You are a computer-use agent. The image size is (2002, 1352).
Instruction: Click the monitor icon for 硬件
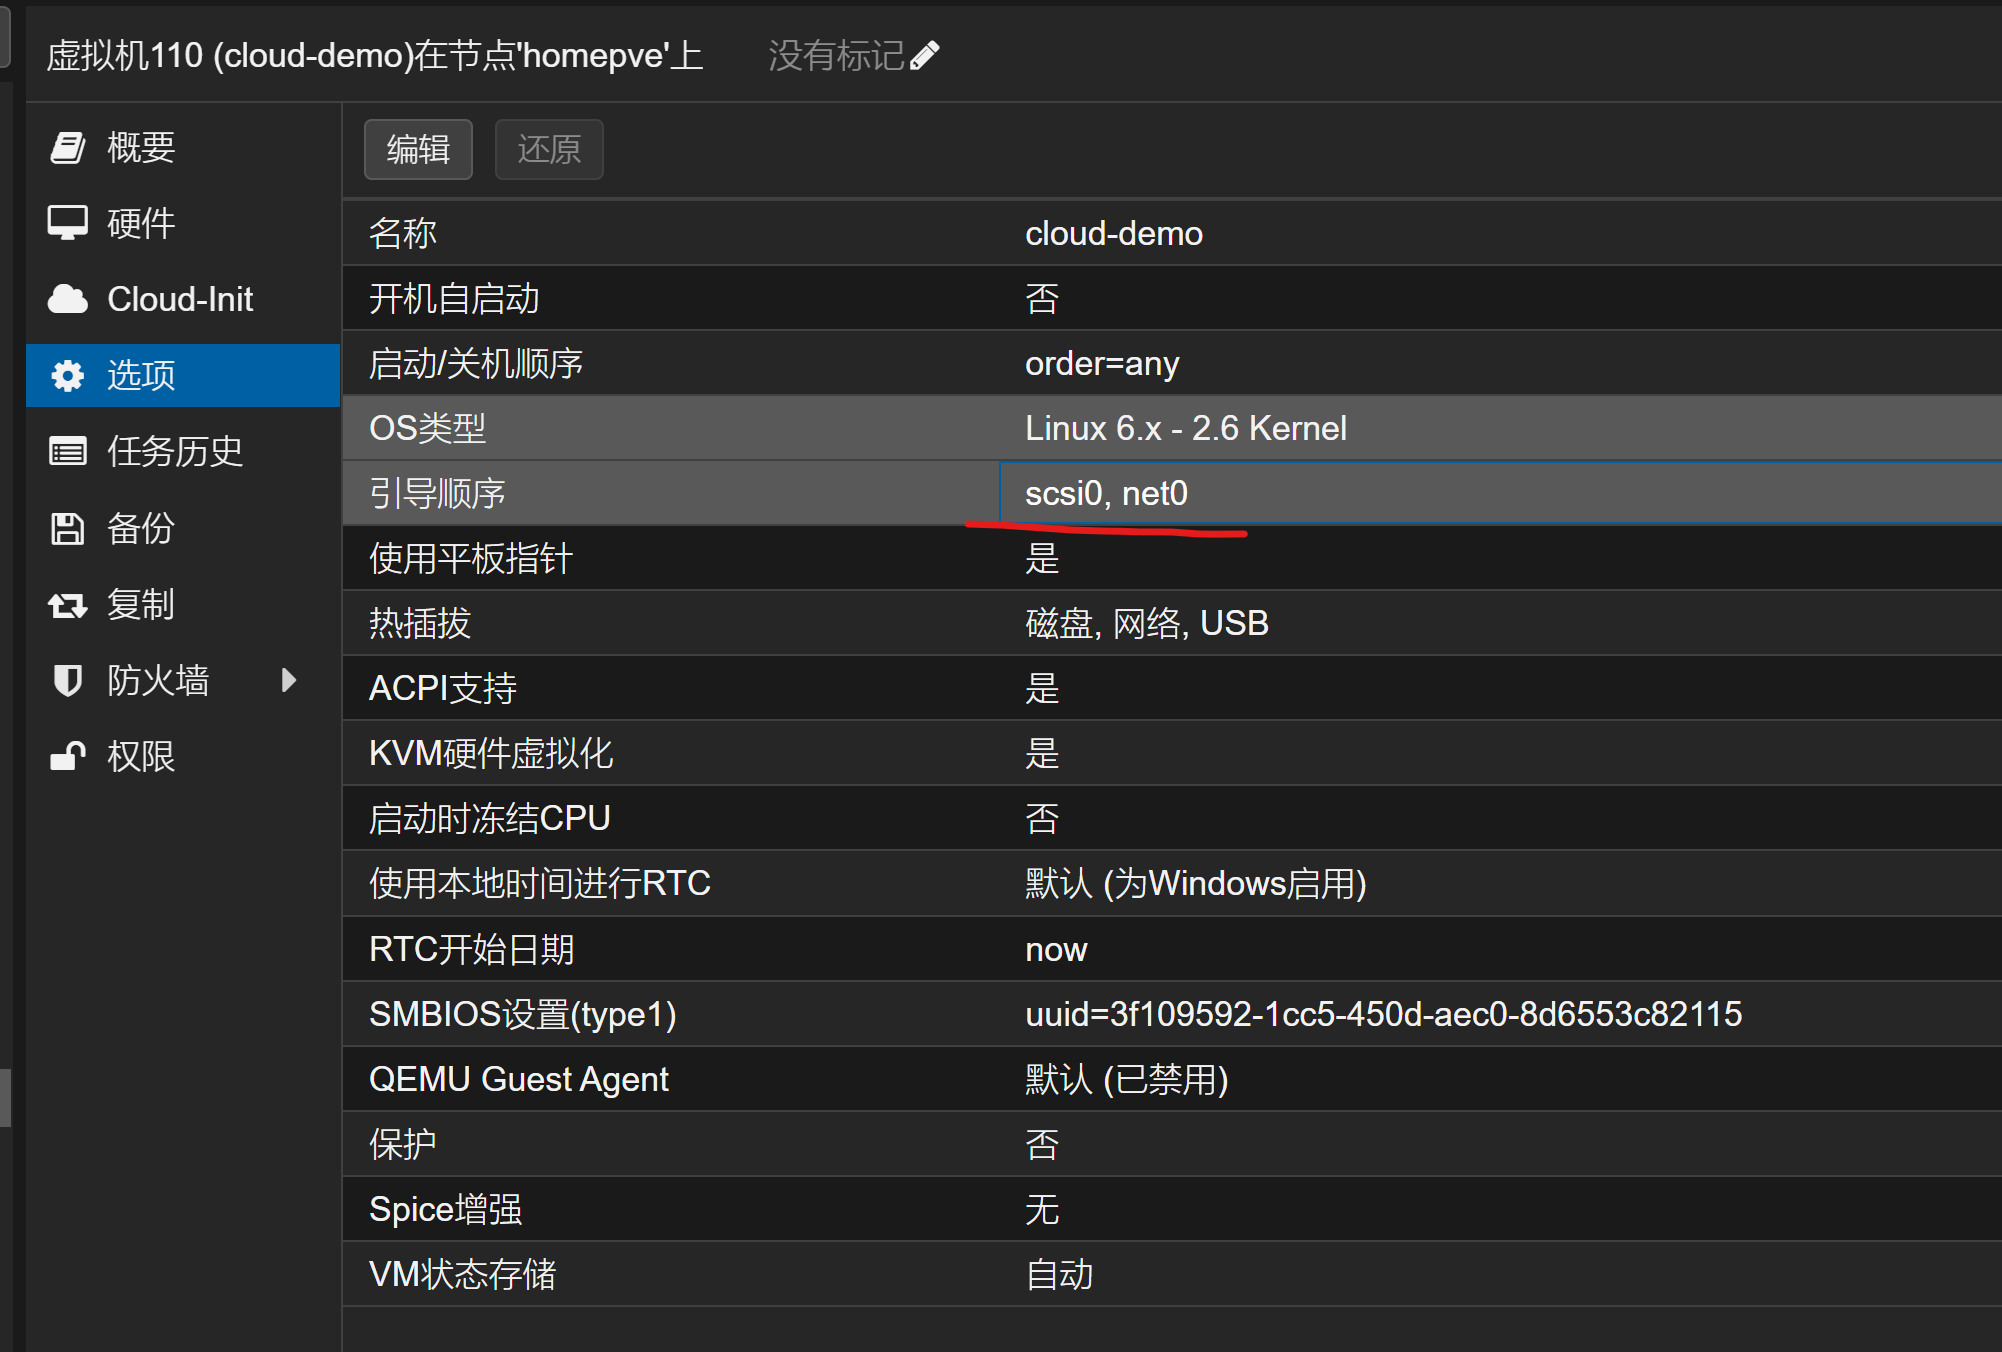(67, 223)
